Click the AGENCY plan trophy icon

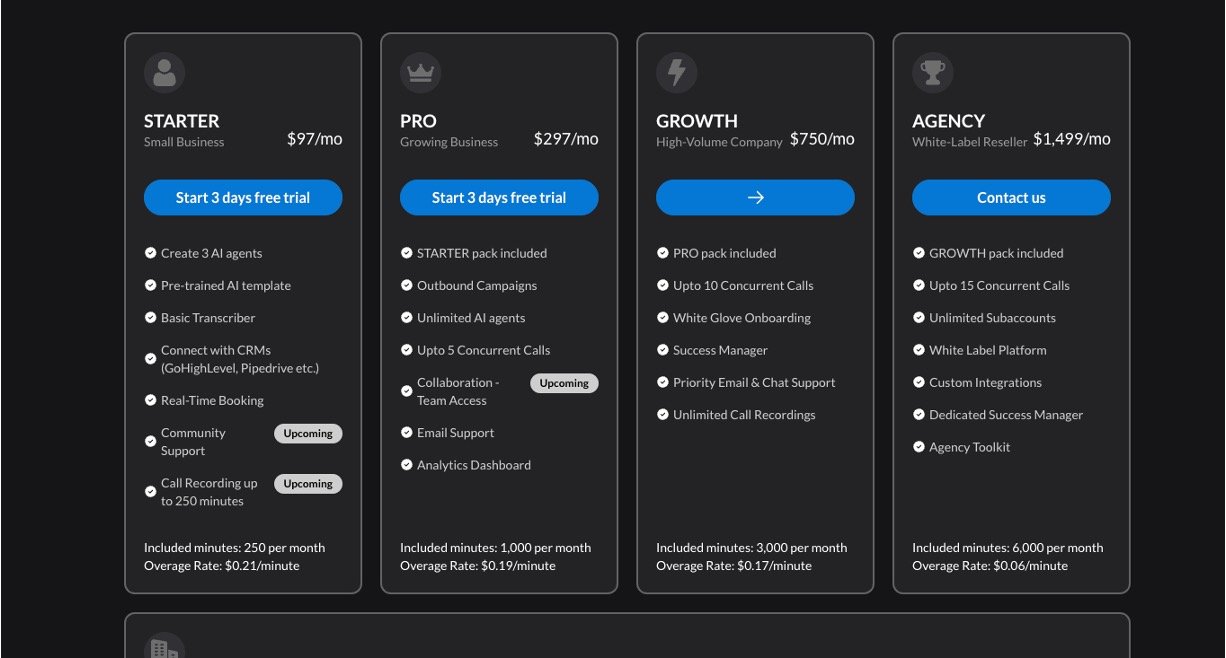tap(933, 73)
